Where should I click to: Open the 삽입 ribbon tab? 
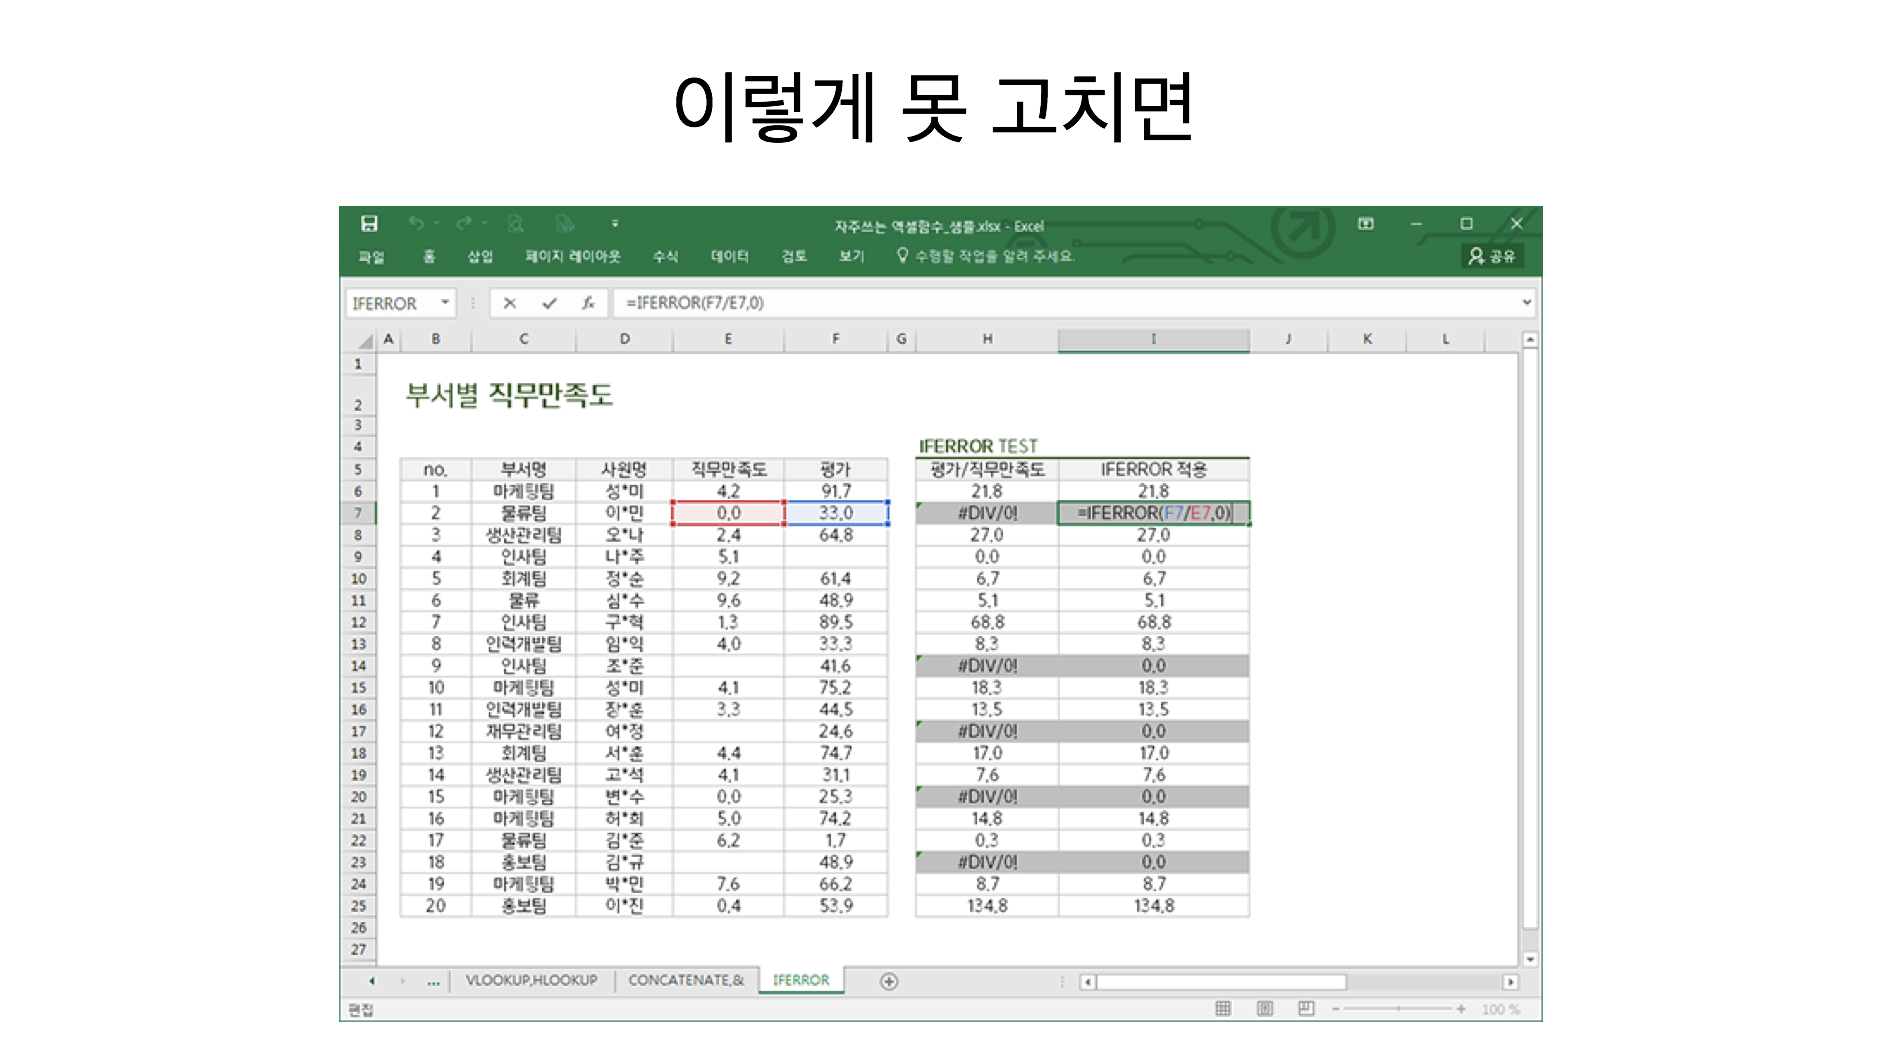[480, 257]
